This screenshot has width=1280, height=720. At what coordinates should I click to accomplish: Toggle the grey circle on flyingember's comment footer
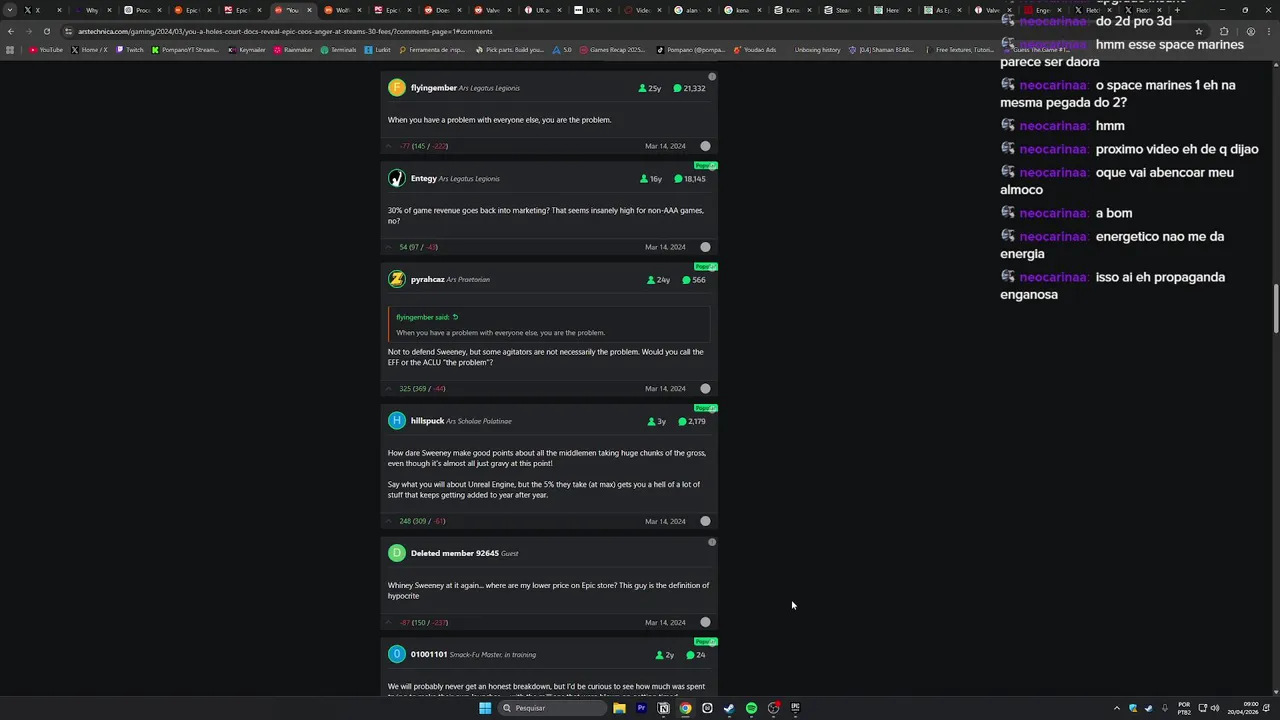pyautogui.click(x=705, y=146)
